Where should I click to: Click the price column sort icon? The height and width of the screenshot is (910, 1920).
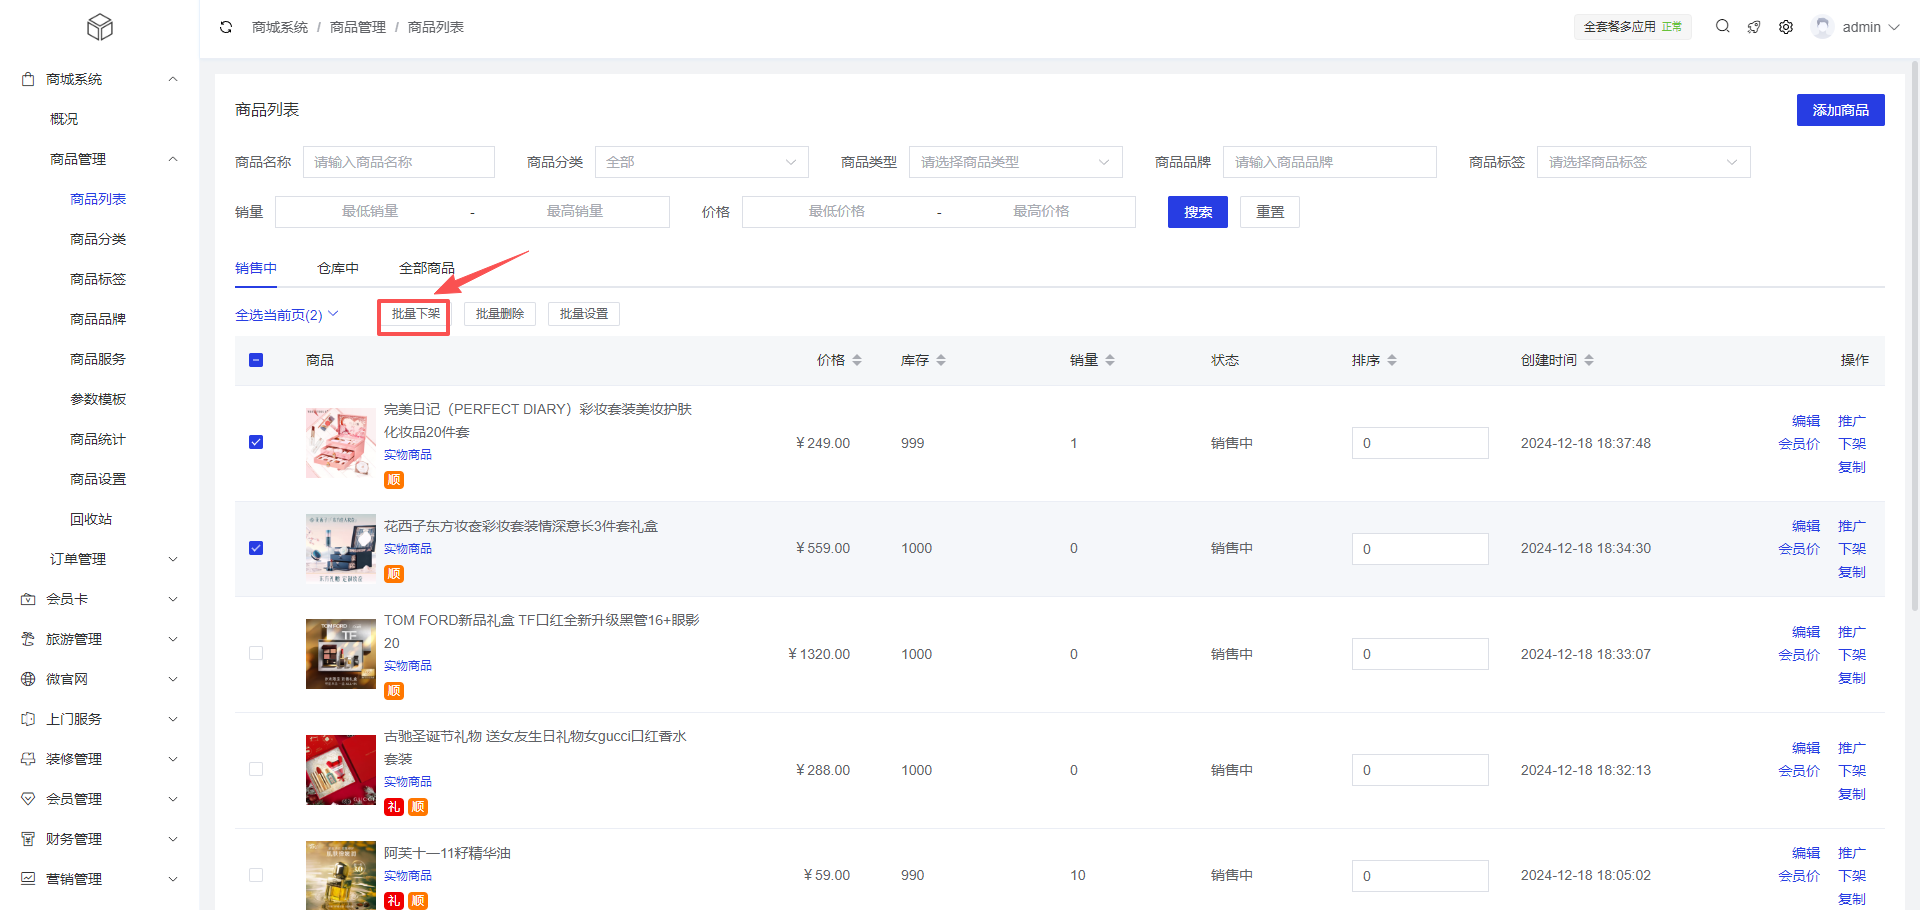coord(857,360)
